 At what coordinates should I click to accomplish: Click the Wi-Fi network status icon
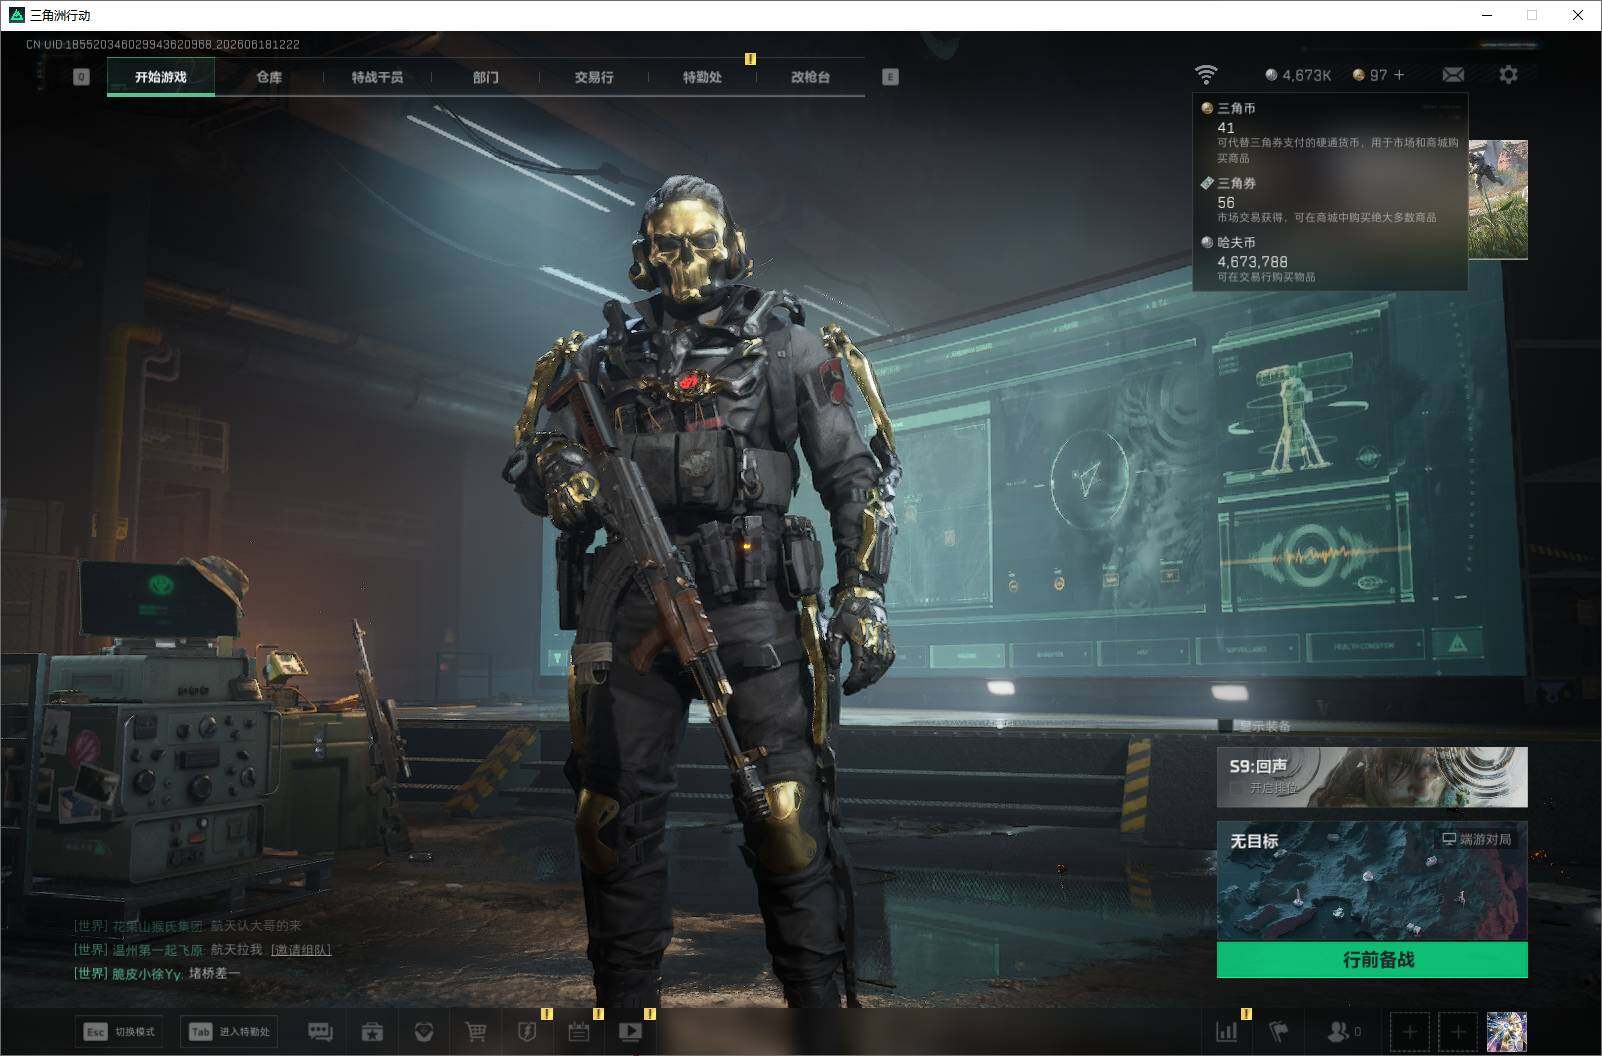pyautogui.click(x=1206, y=75)
